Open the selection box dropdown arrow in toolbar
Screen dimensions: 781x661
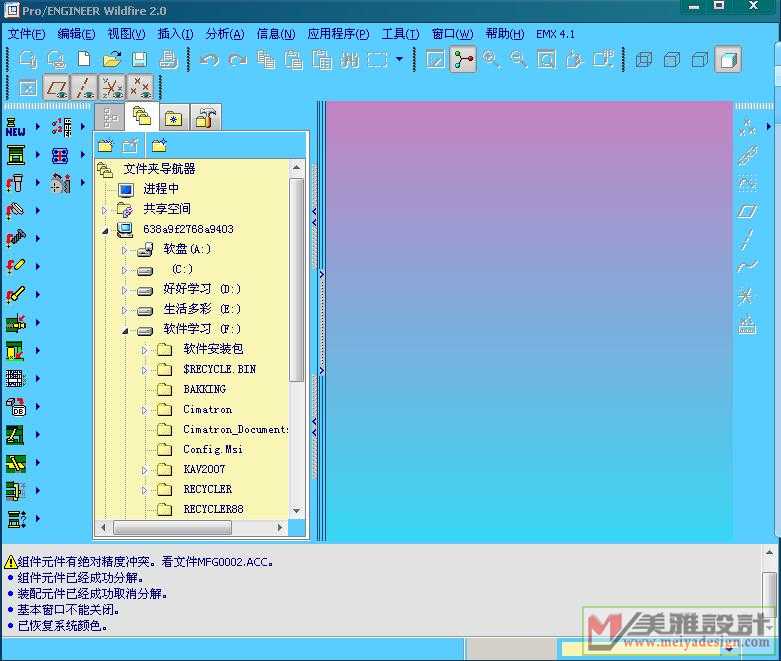click(x=399, y=59)
